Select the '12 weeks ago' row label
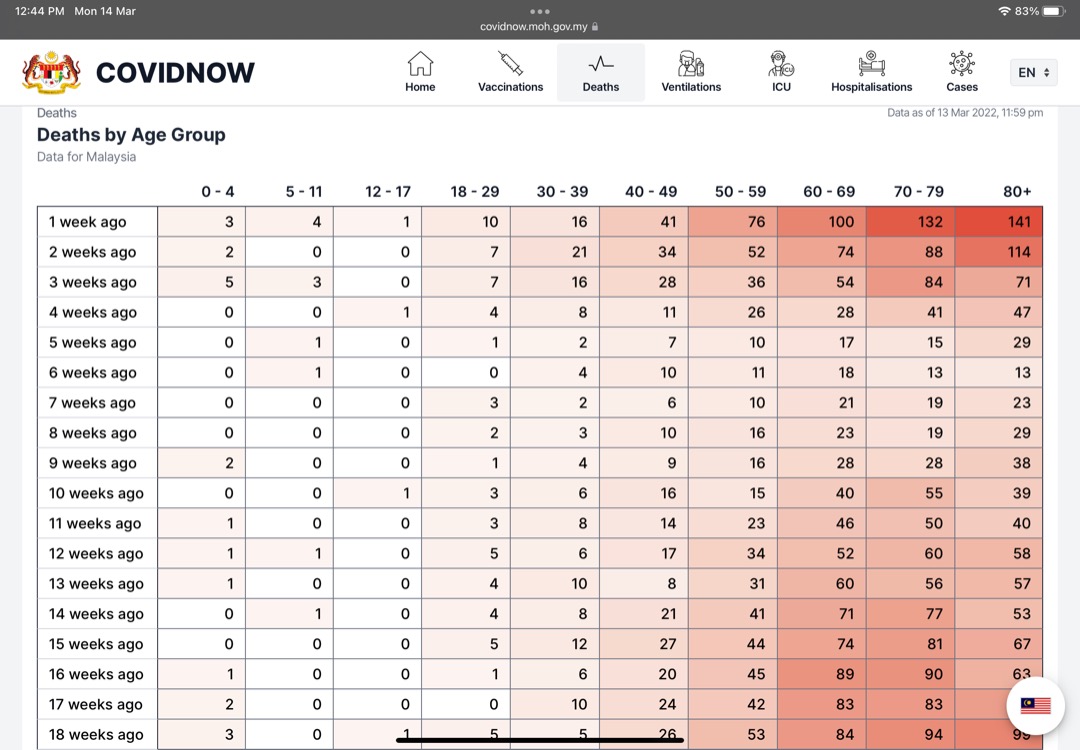This screenshot has height=750, width=1080. (96, 554)
